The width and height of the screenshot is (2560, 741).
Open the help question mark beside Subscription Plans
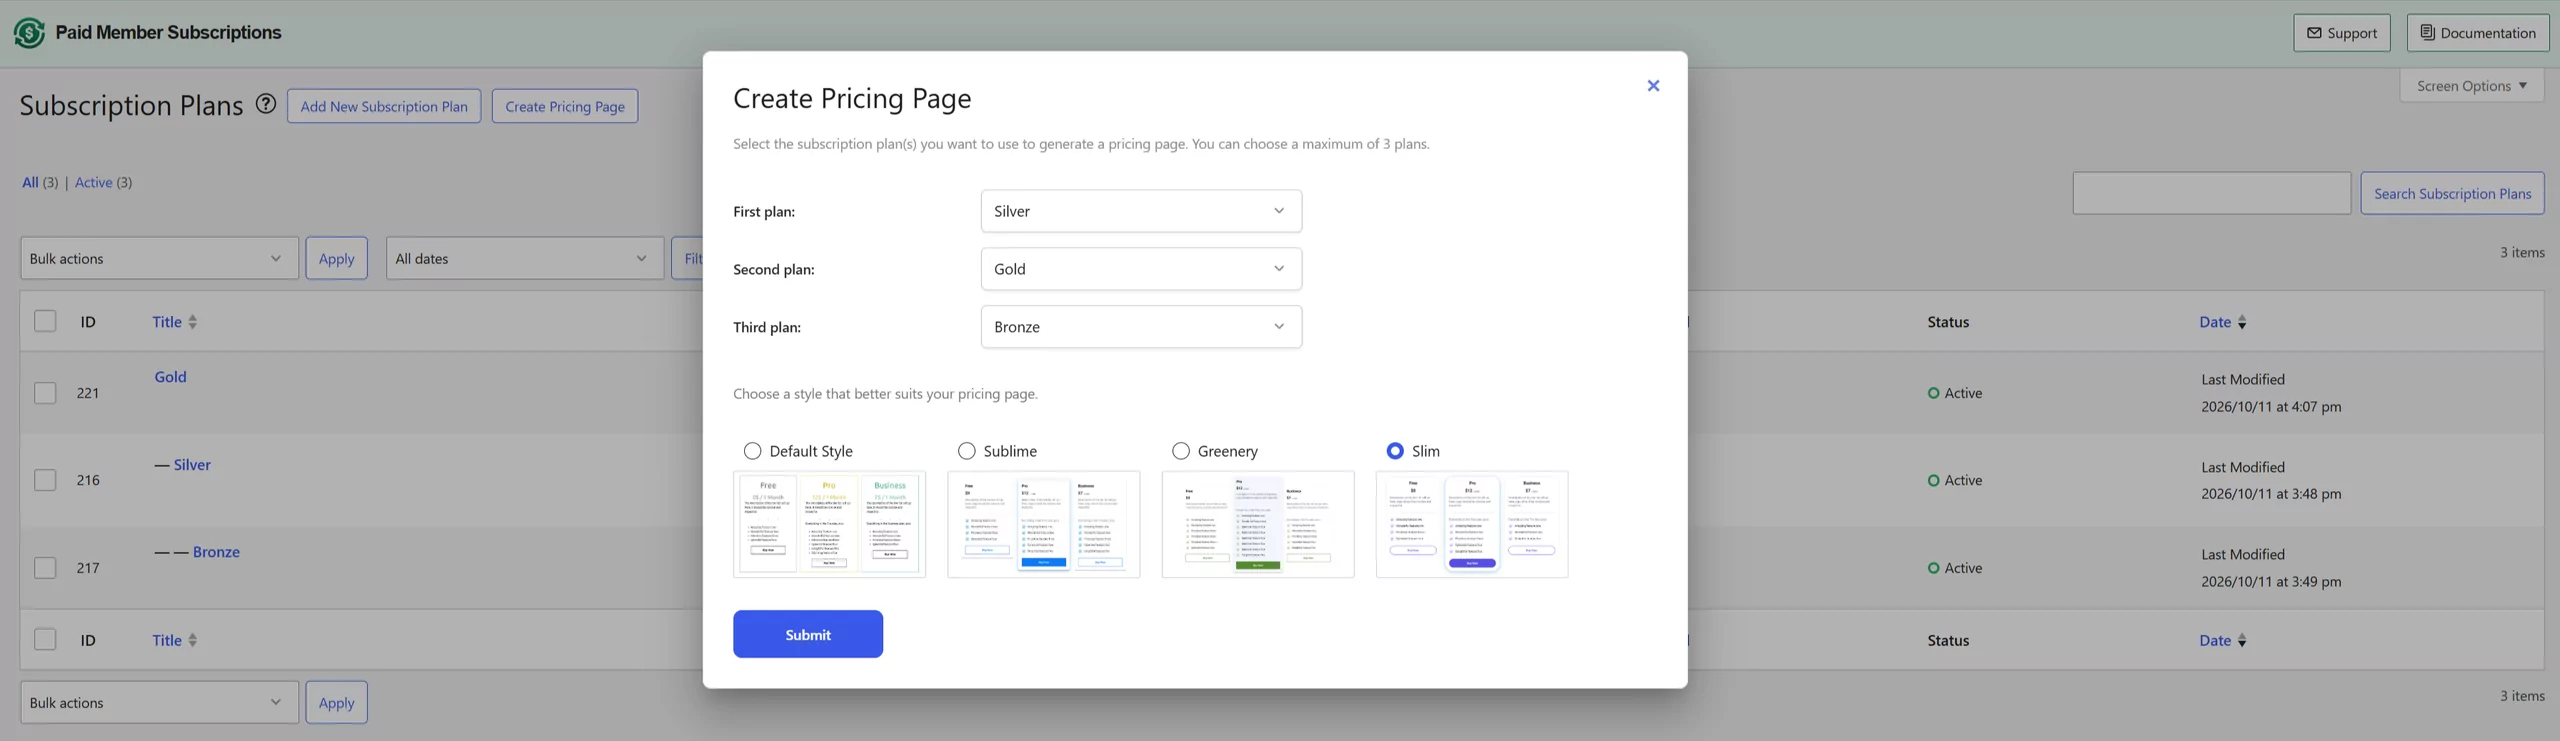pos(265,104)
